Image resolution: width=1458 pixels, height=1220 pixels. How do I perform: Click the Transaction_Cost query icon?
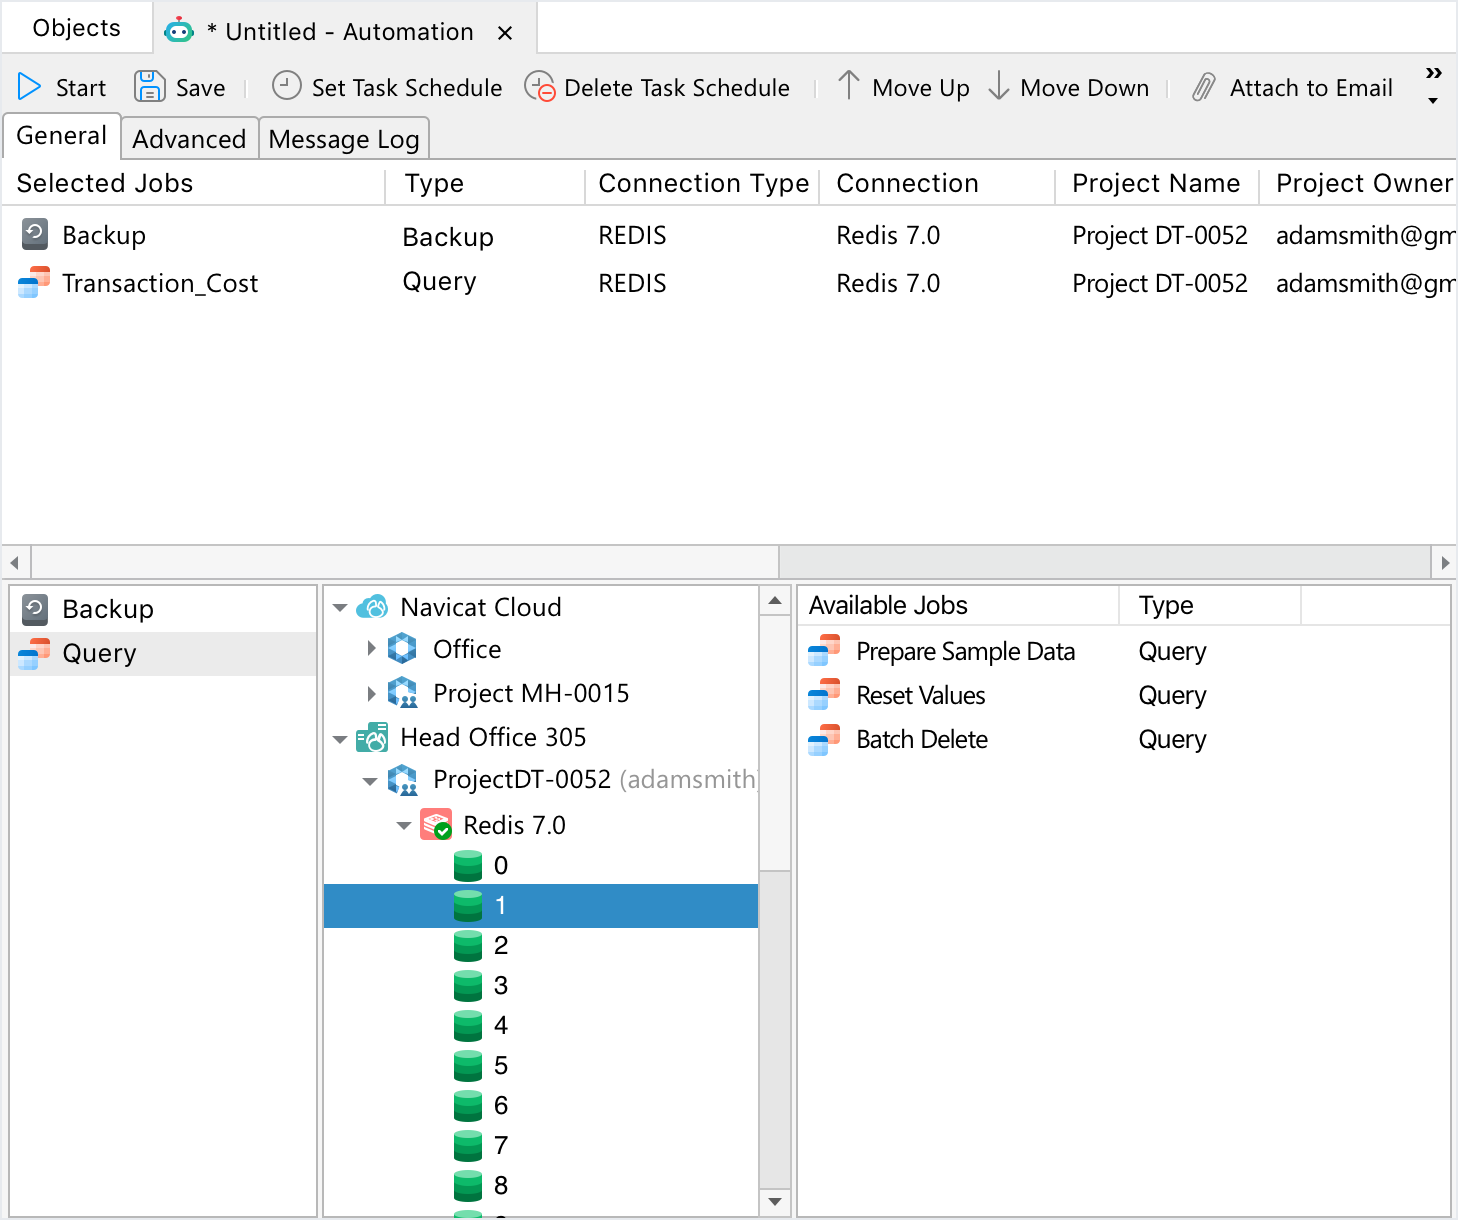click(34, 282)
